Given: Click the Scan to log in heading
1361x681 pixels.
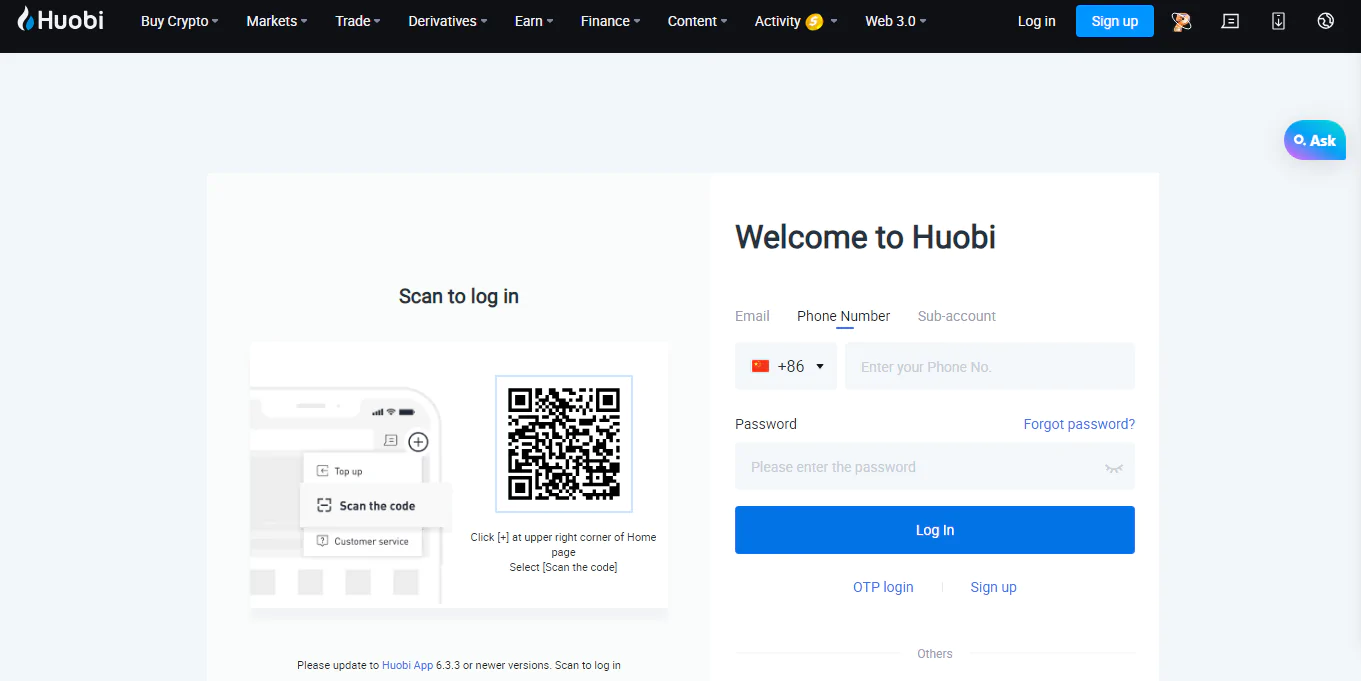Looking at the screenshot, I should click(459, 296).
